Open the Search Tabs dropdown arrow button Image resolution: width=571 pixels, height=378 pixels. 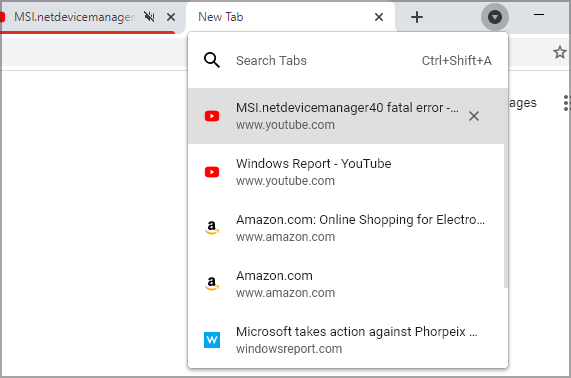pyautogui.click(x=495, y=17)
